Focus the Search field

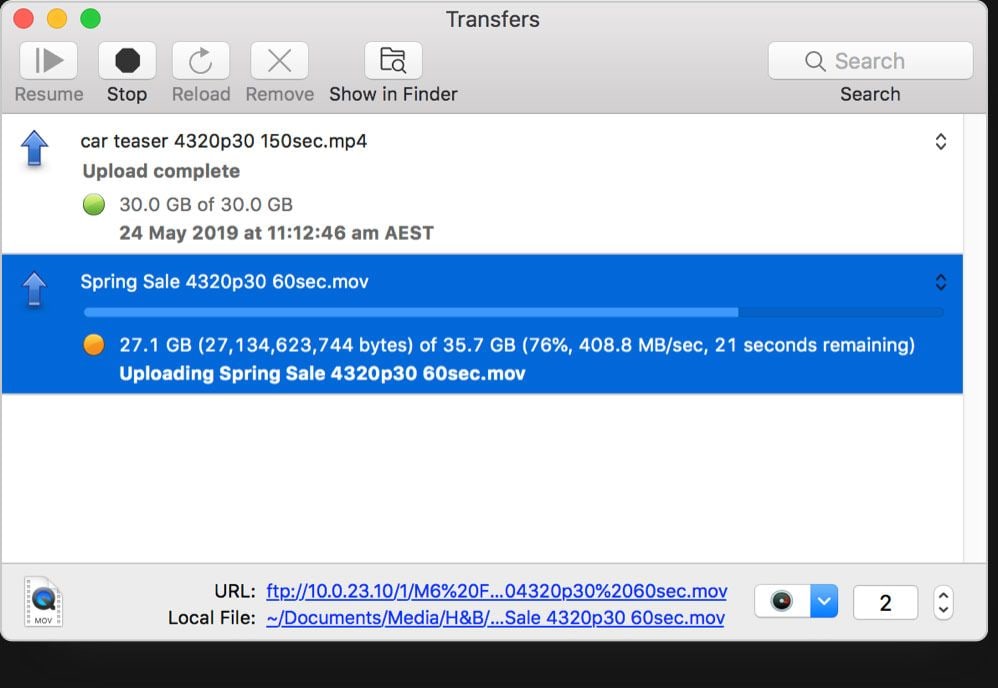(x=870, y=60)
